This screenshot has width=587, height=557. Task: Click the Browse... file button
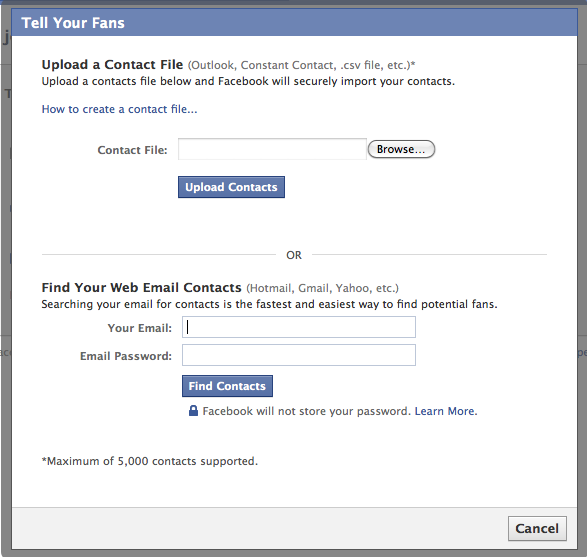pos(401,149)
